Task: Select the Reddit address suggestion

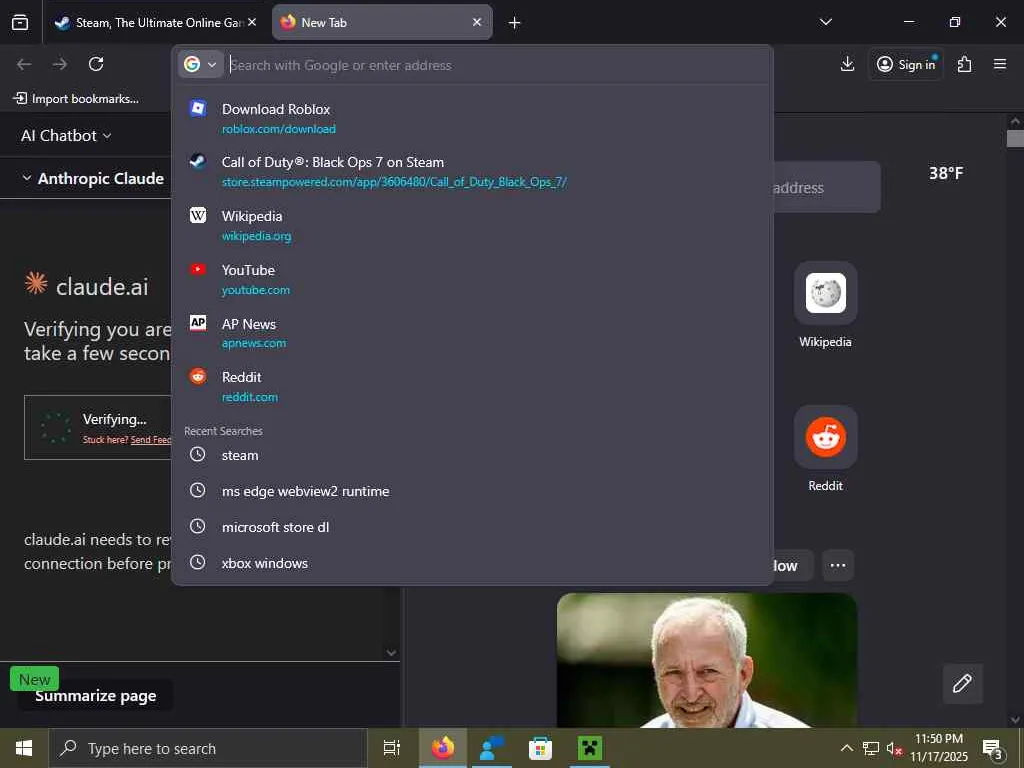Action: click(473, 386)
